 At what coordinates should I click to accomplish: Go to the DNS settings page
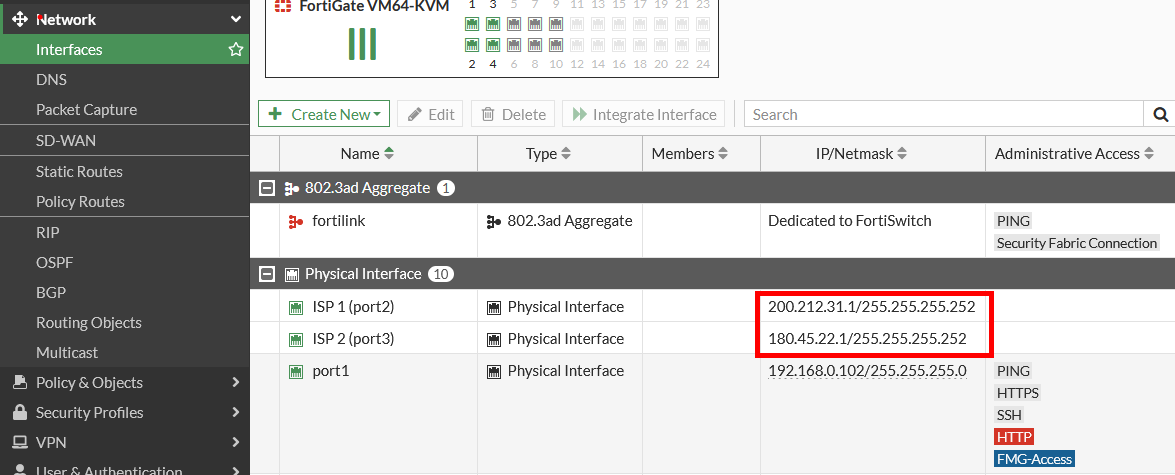(51, 79)
